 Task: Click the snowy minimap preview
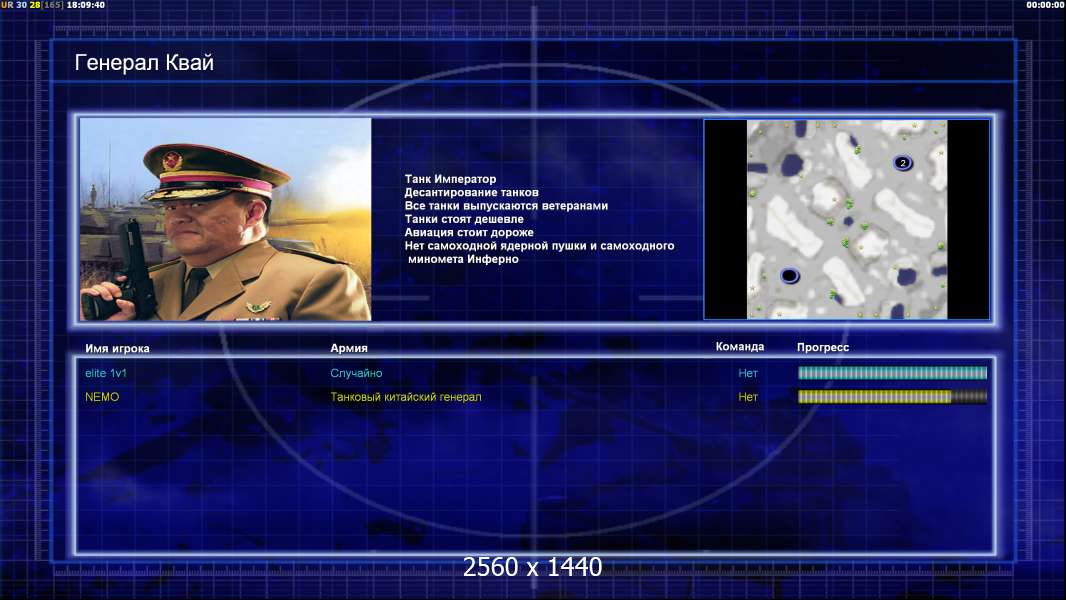tap(846, 219)
